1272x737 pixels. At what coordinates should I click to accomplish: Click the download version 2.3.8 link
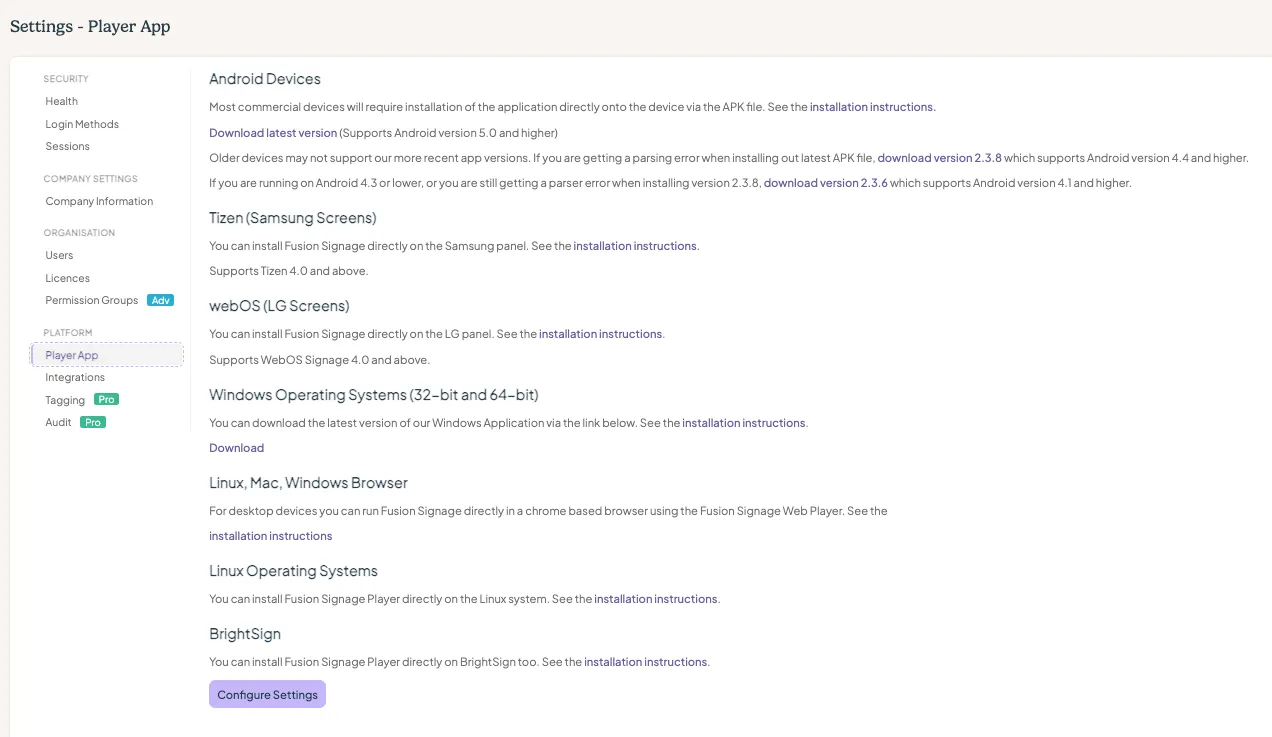click(x=939, y=158)
